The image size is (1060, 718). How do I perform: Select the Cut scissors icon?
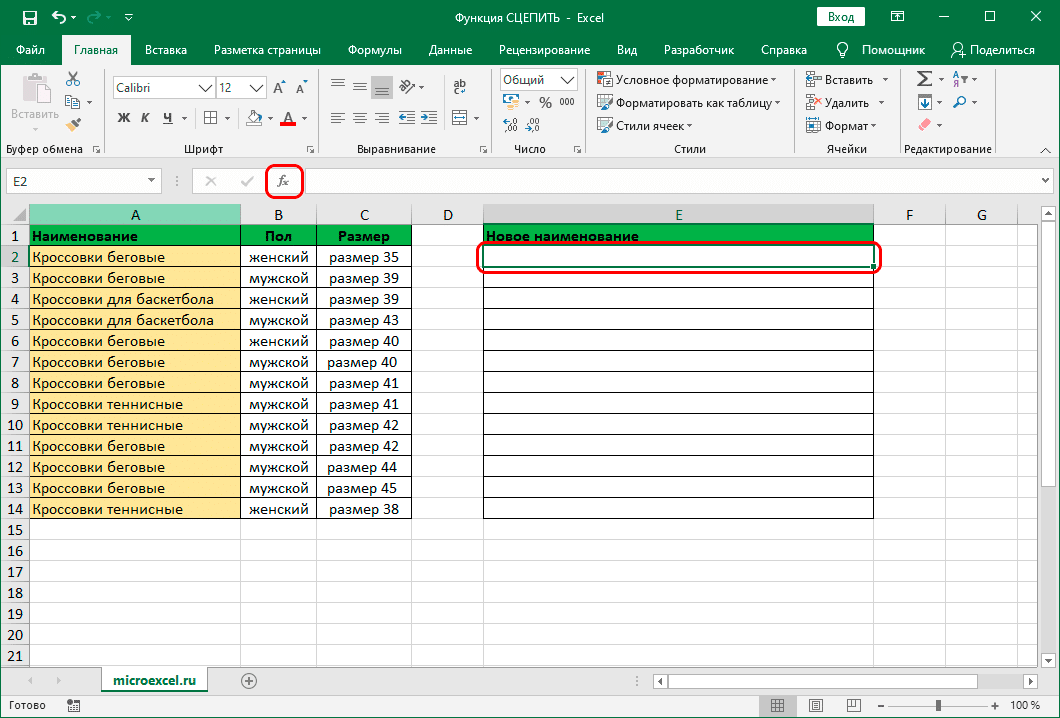[73, 80]
